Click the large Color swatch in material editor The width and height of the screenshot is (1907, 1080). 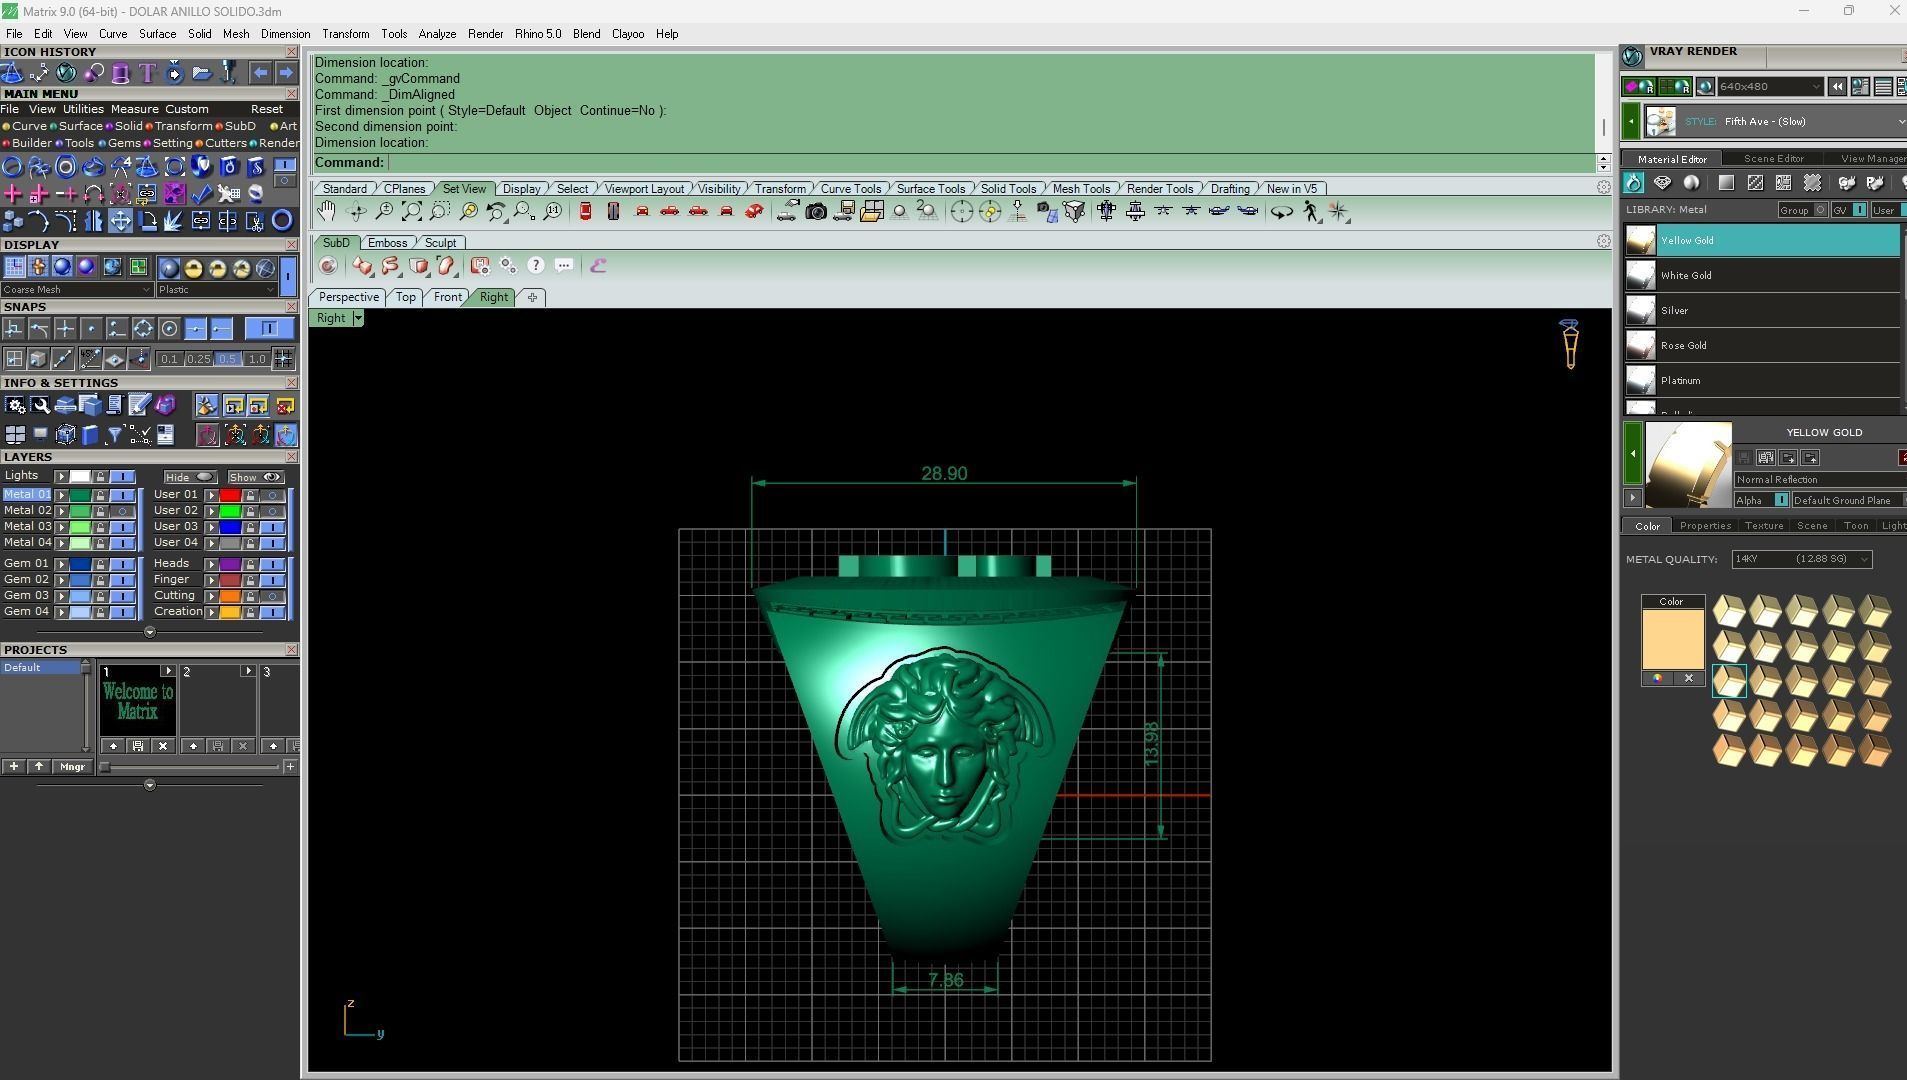coord(1672,639)
